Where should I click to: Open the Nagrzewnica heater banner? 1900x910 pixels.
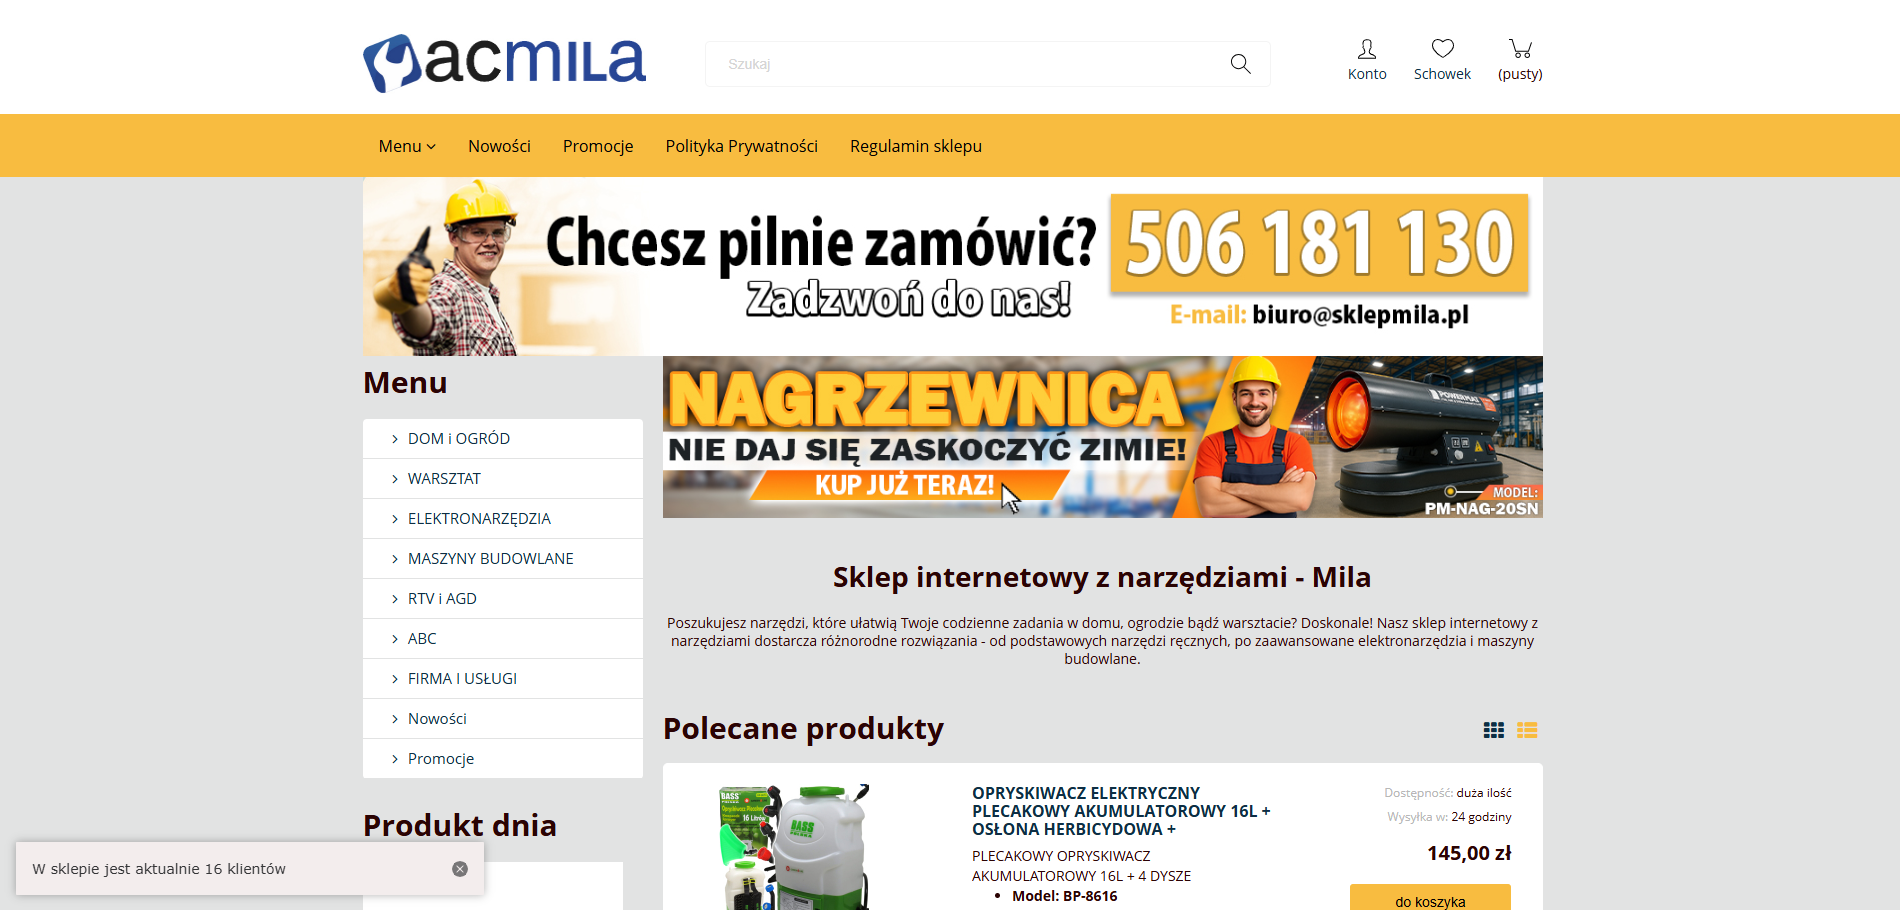click(x=1103, y=437)
